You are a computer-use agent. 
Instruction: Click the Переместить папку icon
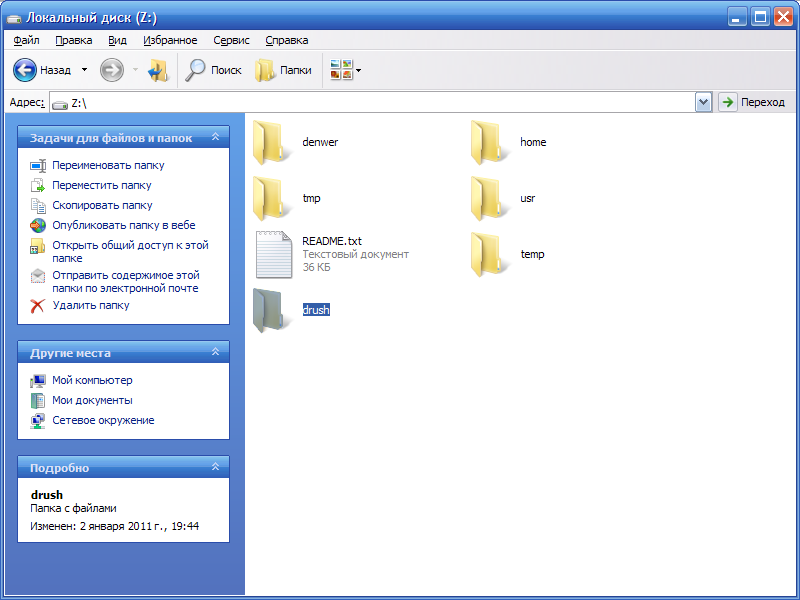[x=38, y=186]
